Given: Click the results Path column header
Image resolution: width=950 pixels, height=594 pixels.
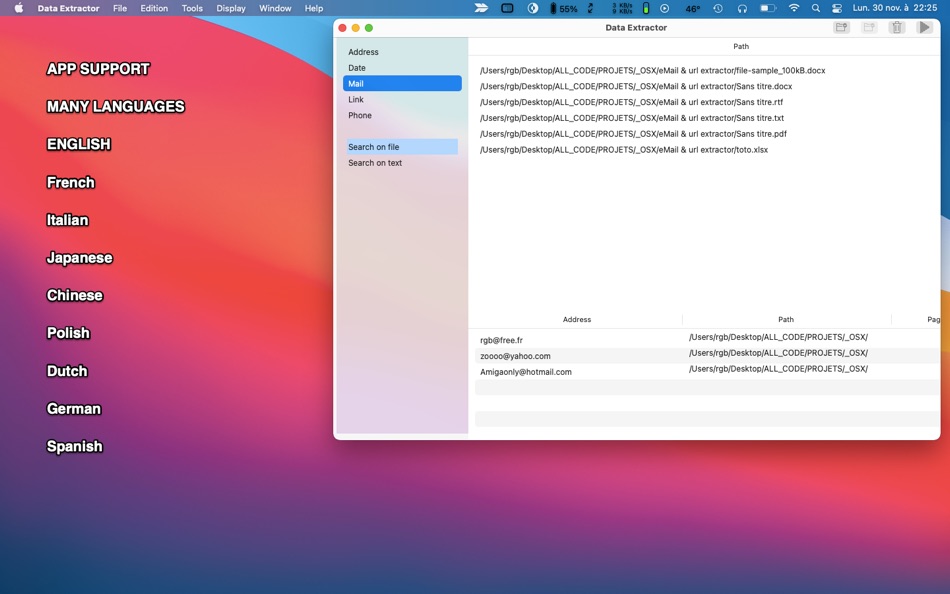Looking at the screenshot, I should tap(786, 319).
